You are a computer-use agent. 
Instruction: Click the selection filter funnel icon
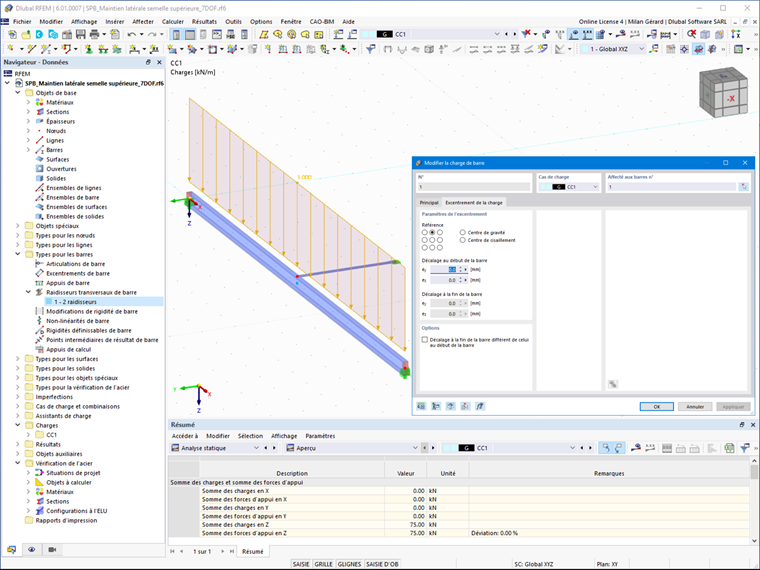tap(370, 49)
